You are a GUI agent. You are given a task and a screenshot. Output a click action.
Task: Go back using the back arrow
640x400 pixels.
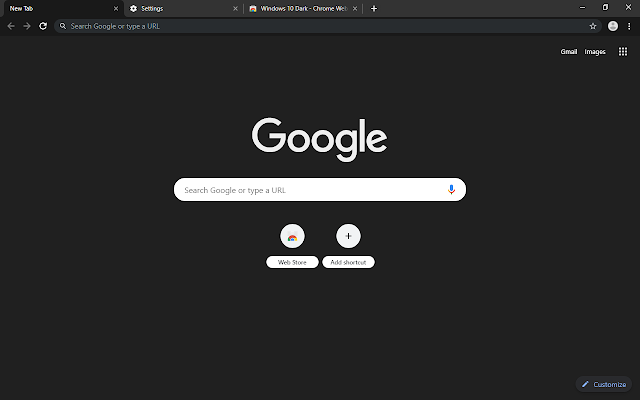click(11, 26)
